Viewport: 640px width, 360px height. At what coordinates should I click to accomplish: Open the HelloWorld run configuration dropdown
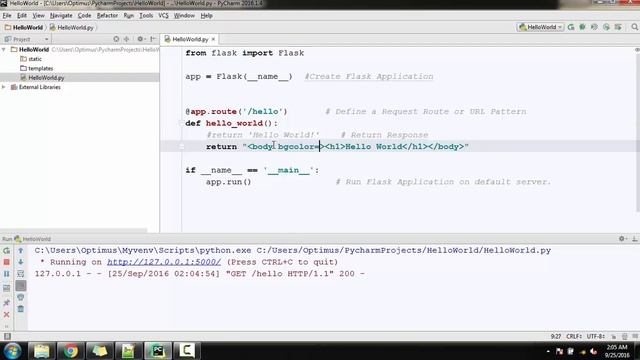click(540, 27)
